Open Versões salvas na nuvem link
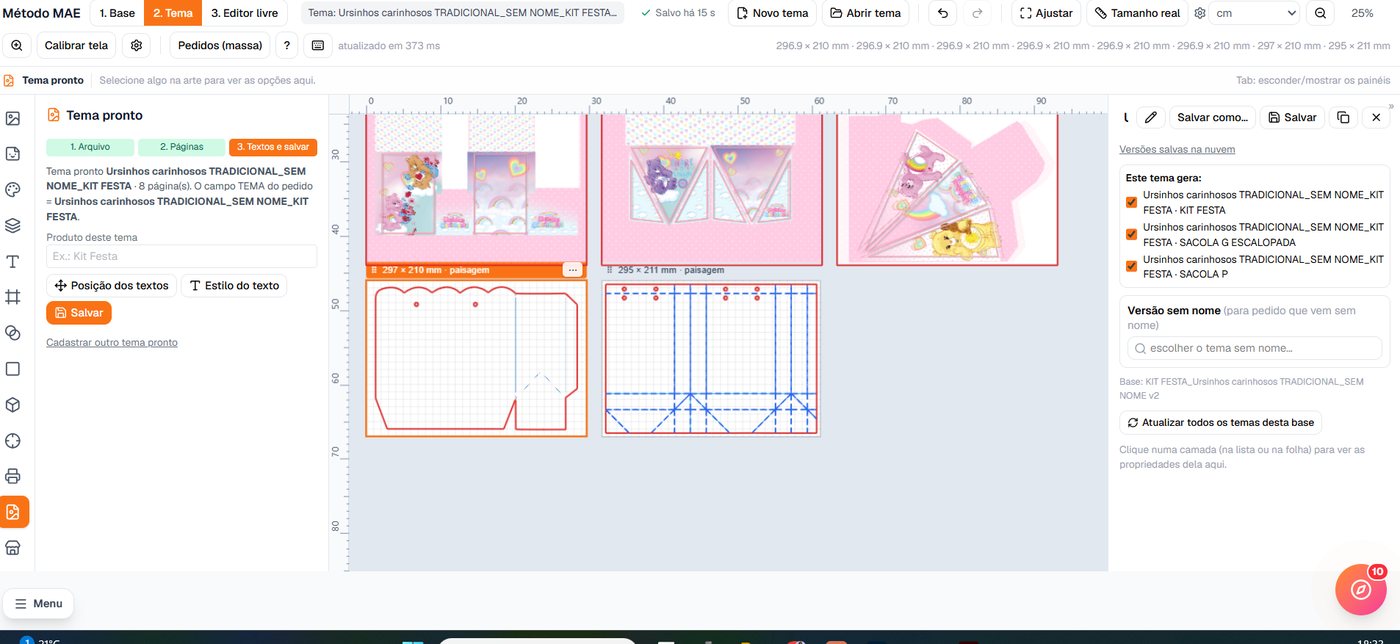Image resolution: width=1400 pixels, height=644 pixels. click(x=1177, y=149)
